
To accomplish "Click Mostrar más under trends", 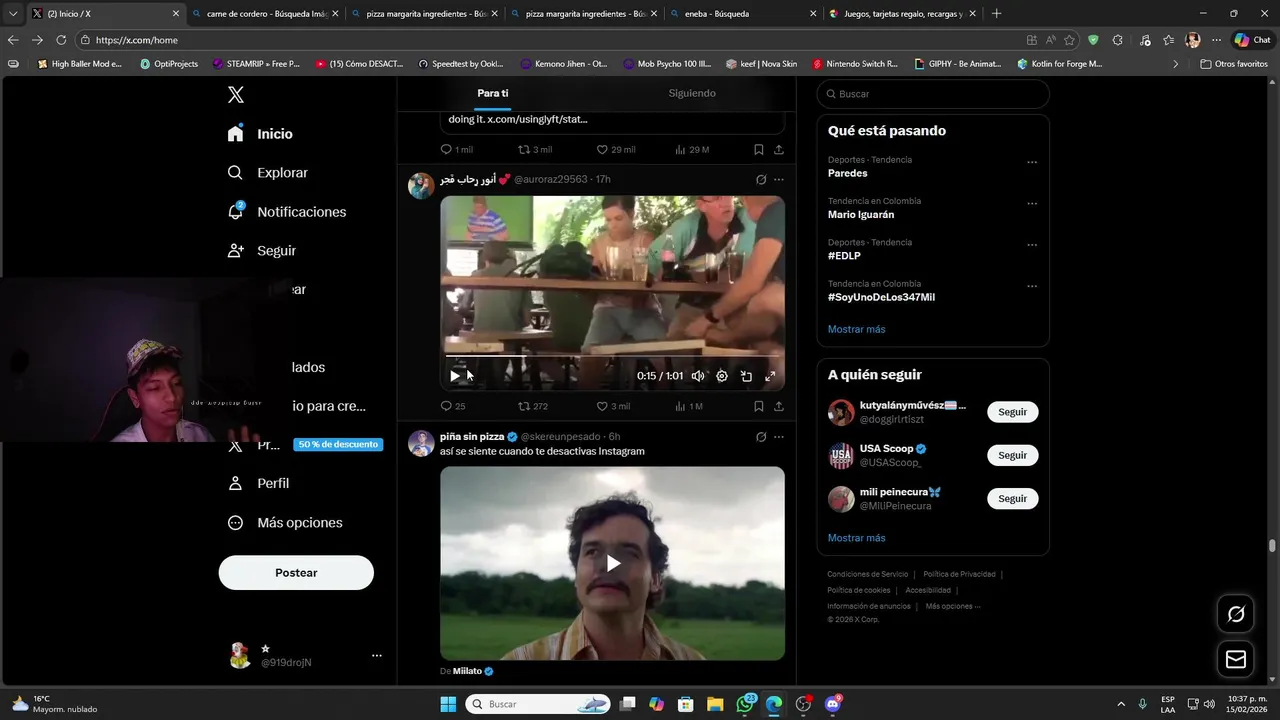I will coord(856,329).
